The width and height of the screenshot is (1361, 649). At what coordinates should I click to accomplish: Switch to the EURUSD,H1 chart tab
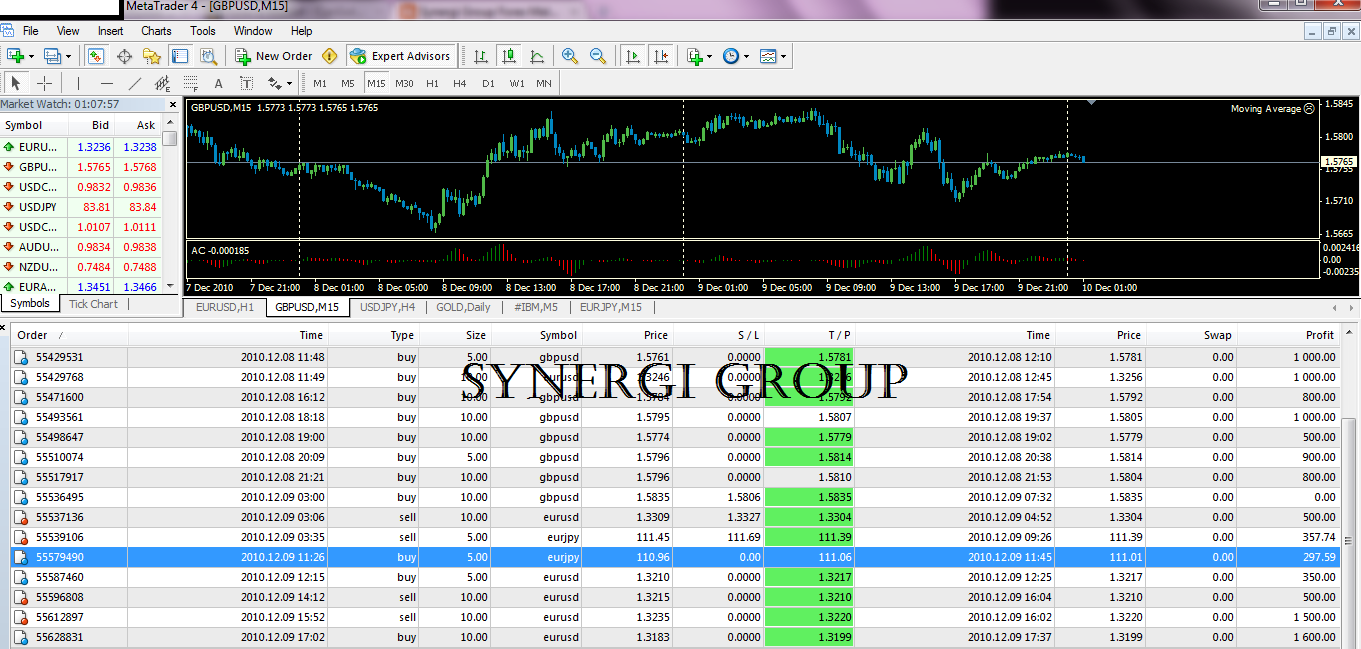point(225,307)
